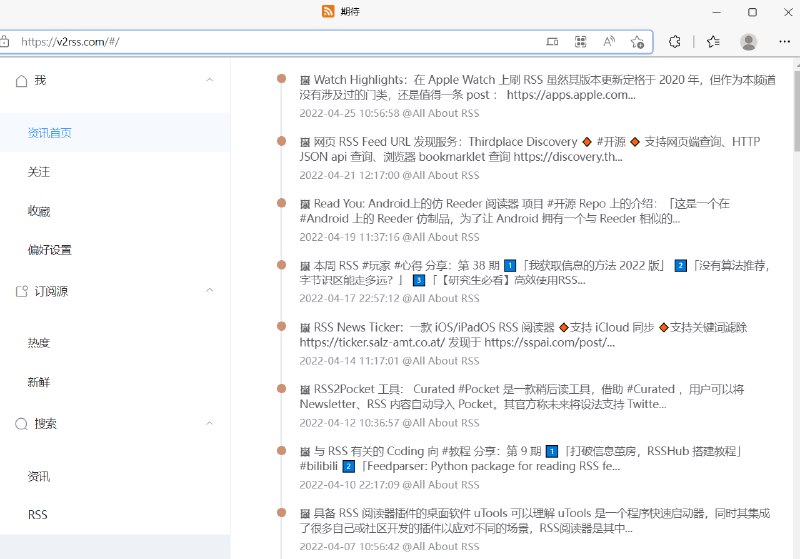Collapse the 我 sidebar section

click(209, 80)
